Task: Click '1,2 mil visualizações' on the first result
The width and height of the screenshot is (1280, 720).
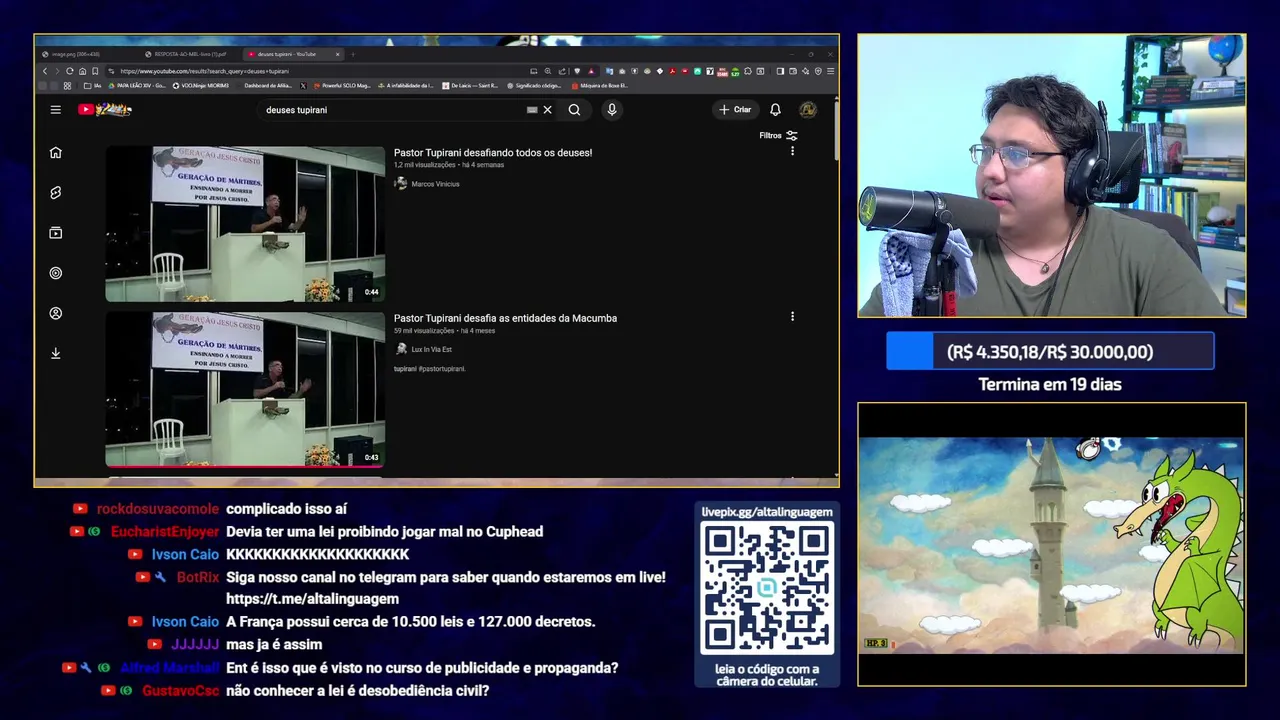Action: (x=424, y=165)
